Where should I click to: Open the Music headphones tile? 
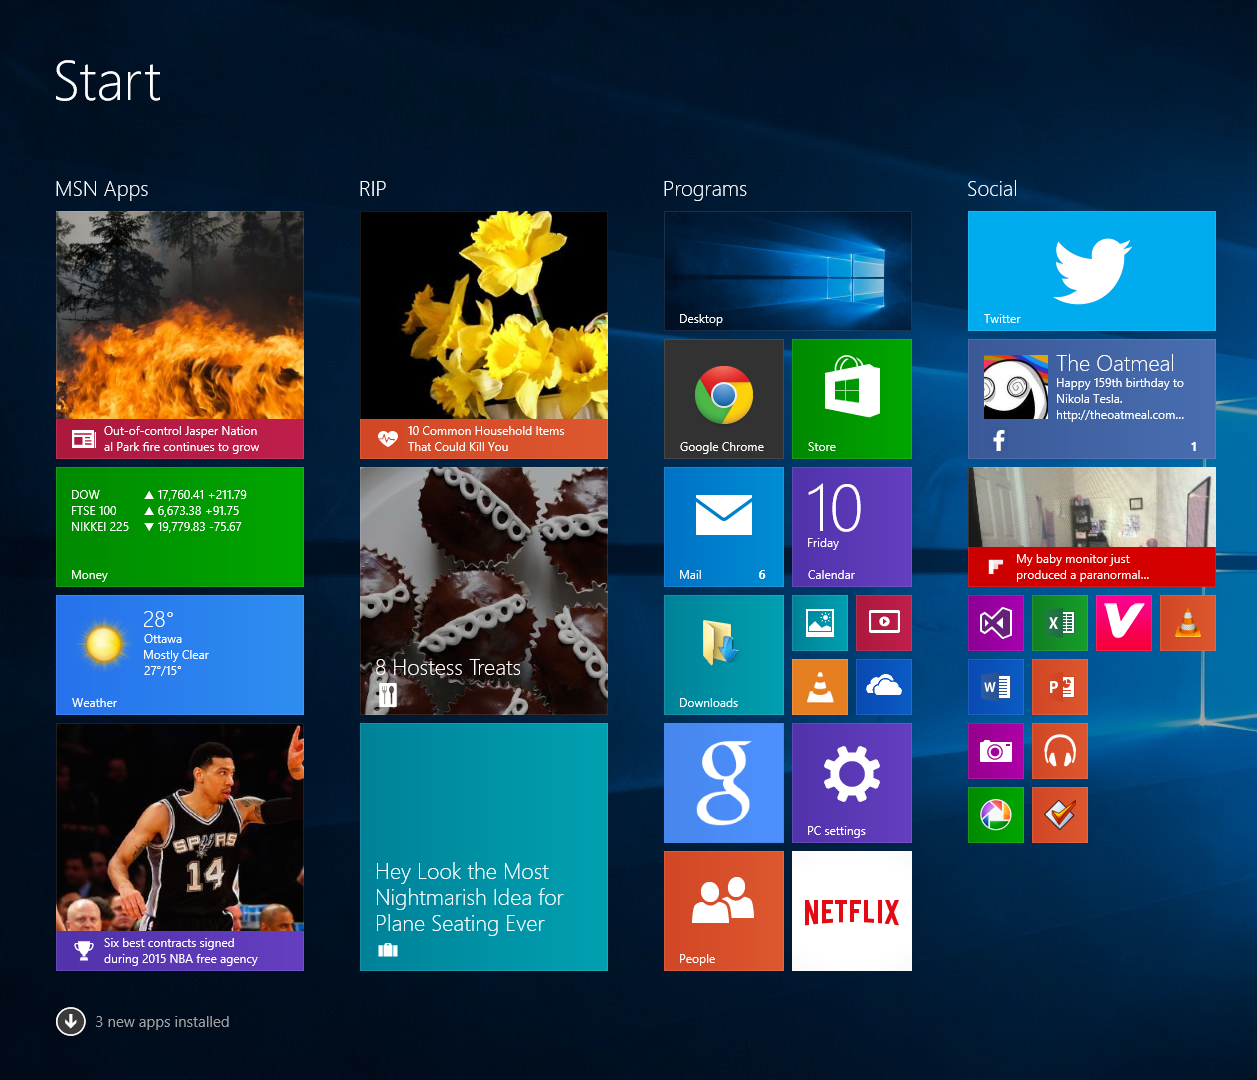1059,751
